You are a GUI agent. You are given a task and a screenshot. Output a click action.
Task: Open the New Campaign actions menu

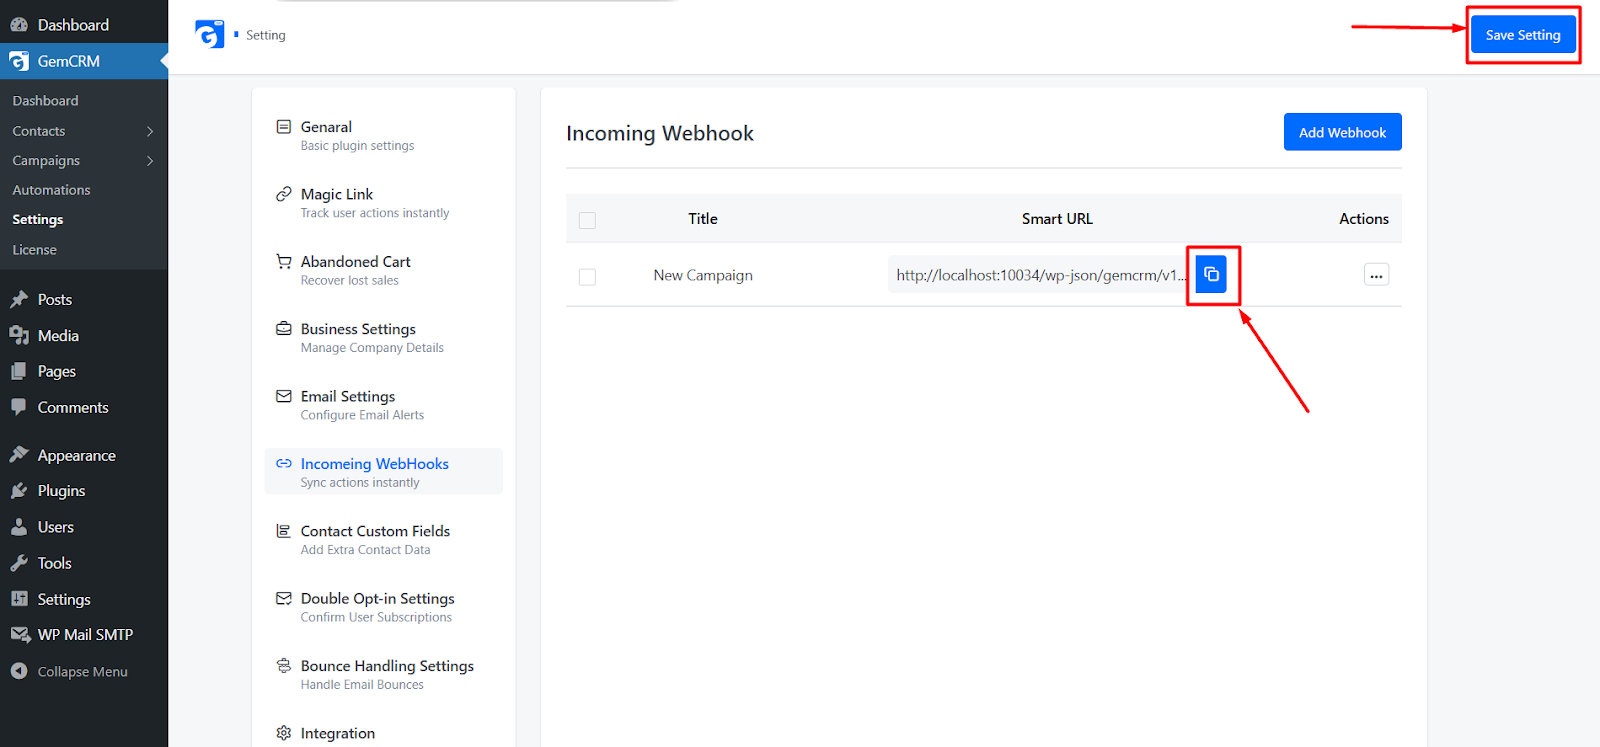tap(1376, 275)
